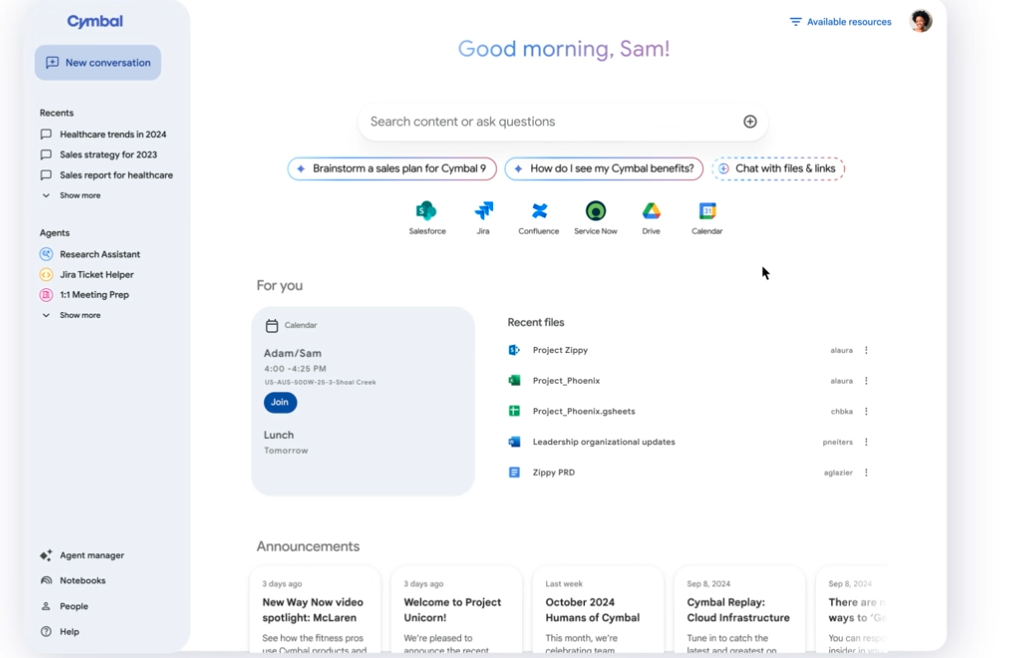The image size is (1017, 658).
Task: Toggle Available resources filter
Action: 840,21
